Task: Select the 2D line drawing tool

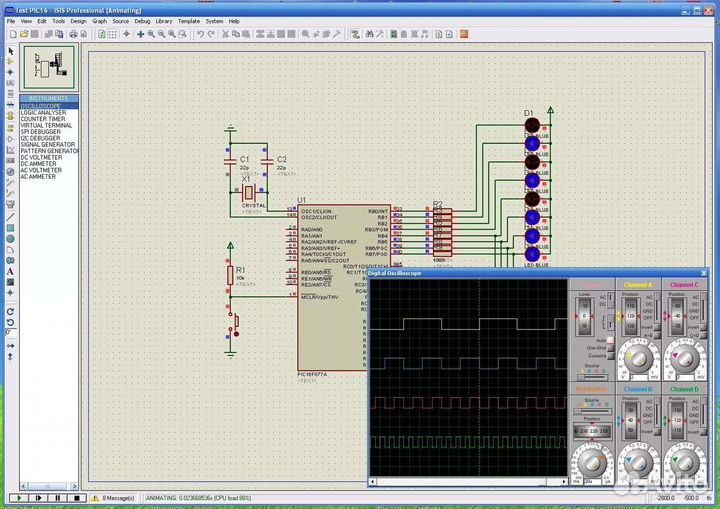Action: [11, 217]
